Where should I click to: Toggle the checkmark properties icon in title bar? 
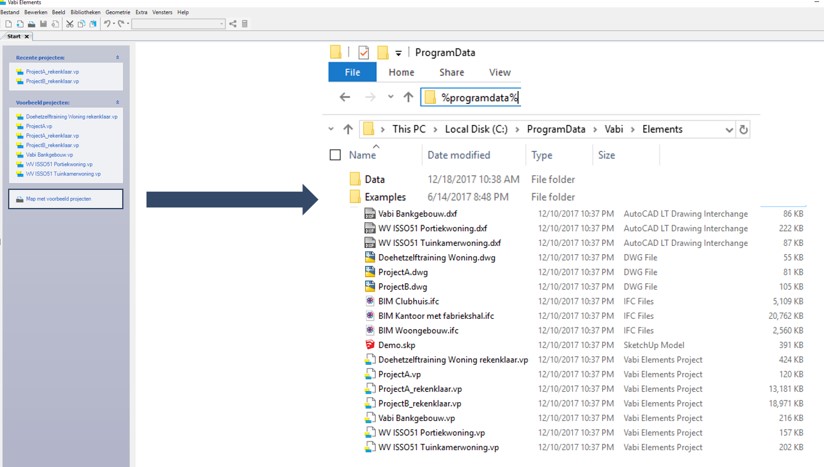click(x=364, y=53)
